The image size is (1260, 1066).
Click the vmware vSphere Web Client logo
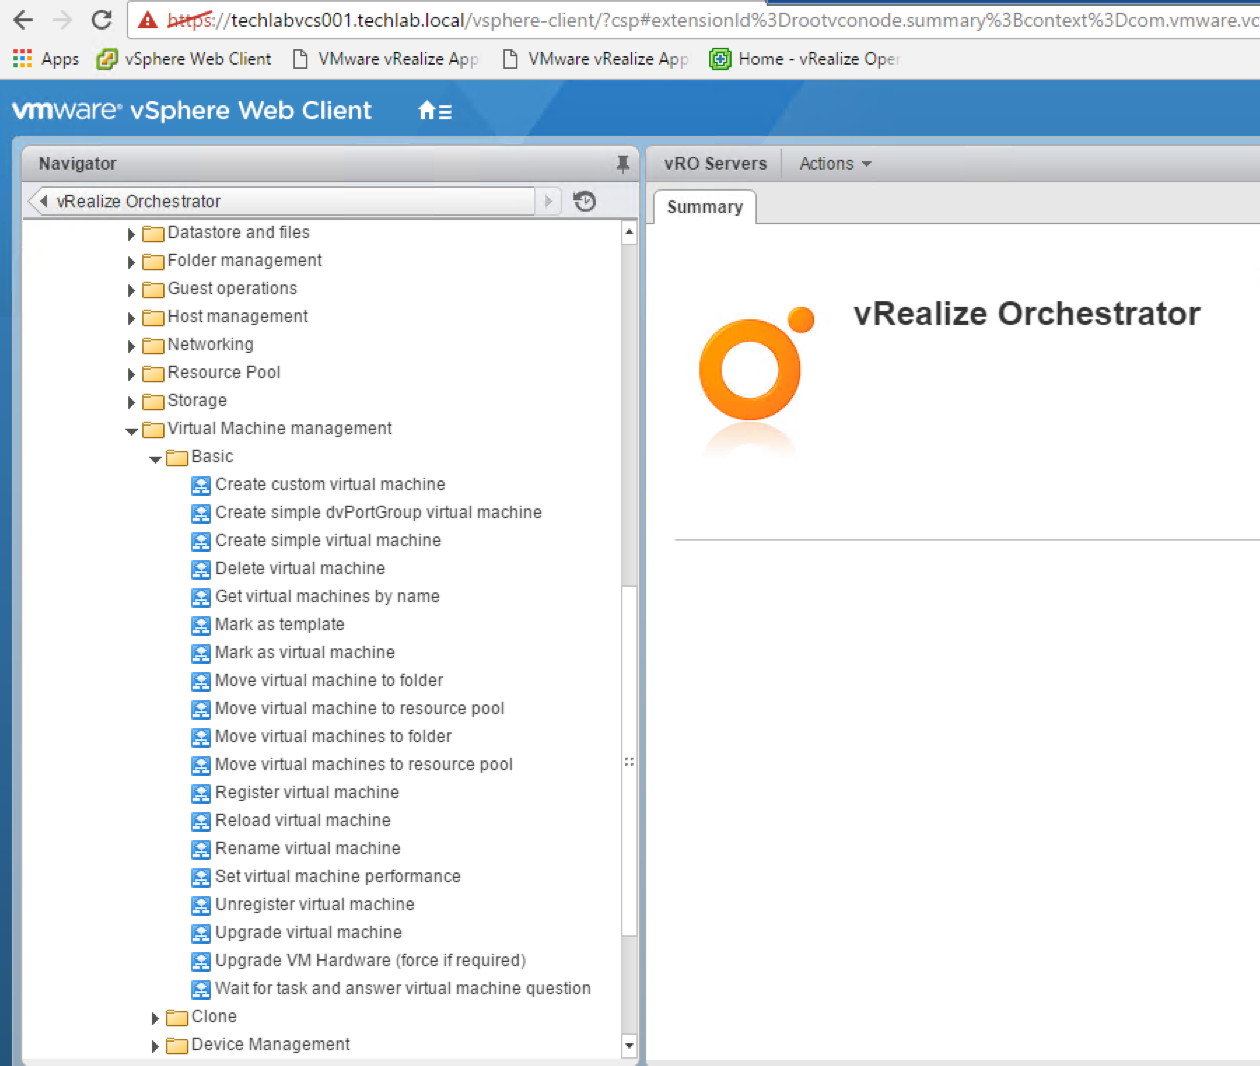tap(192, 110)
